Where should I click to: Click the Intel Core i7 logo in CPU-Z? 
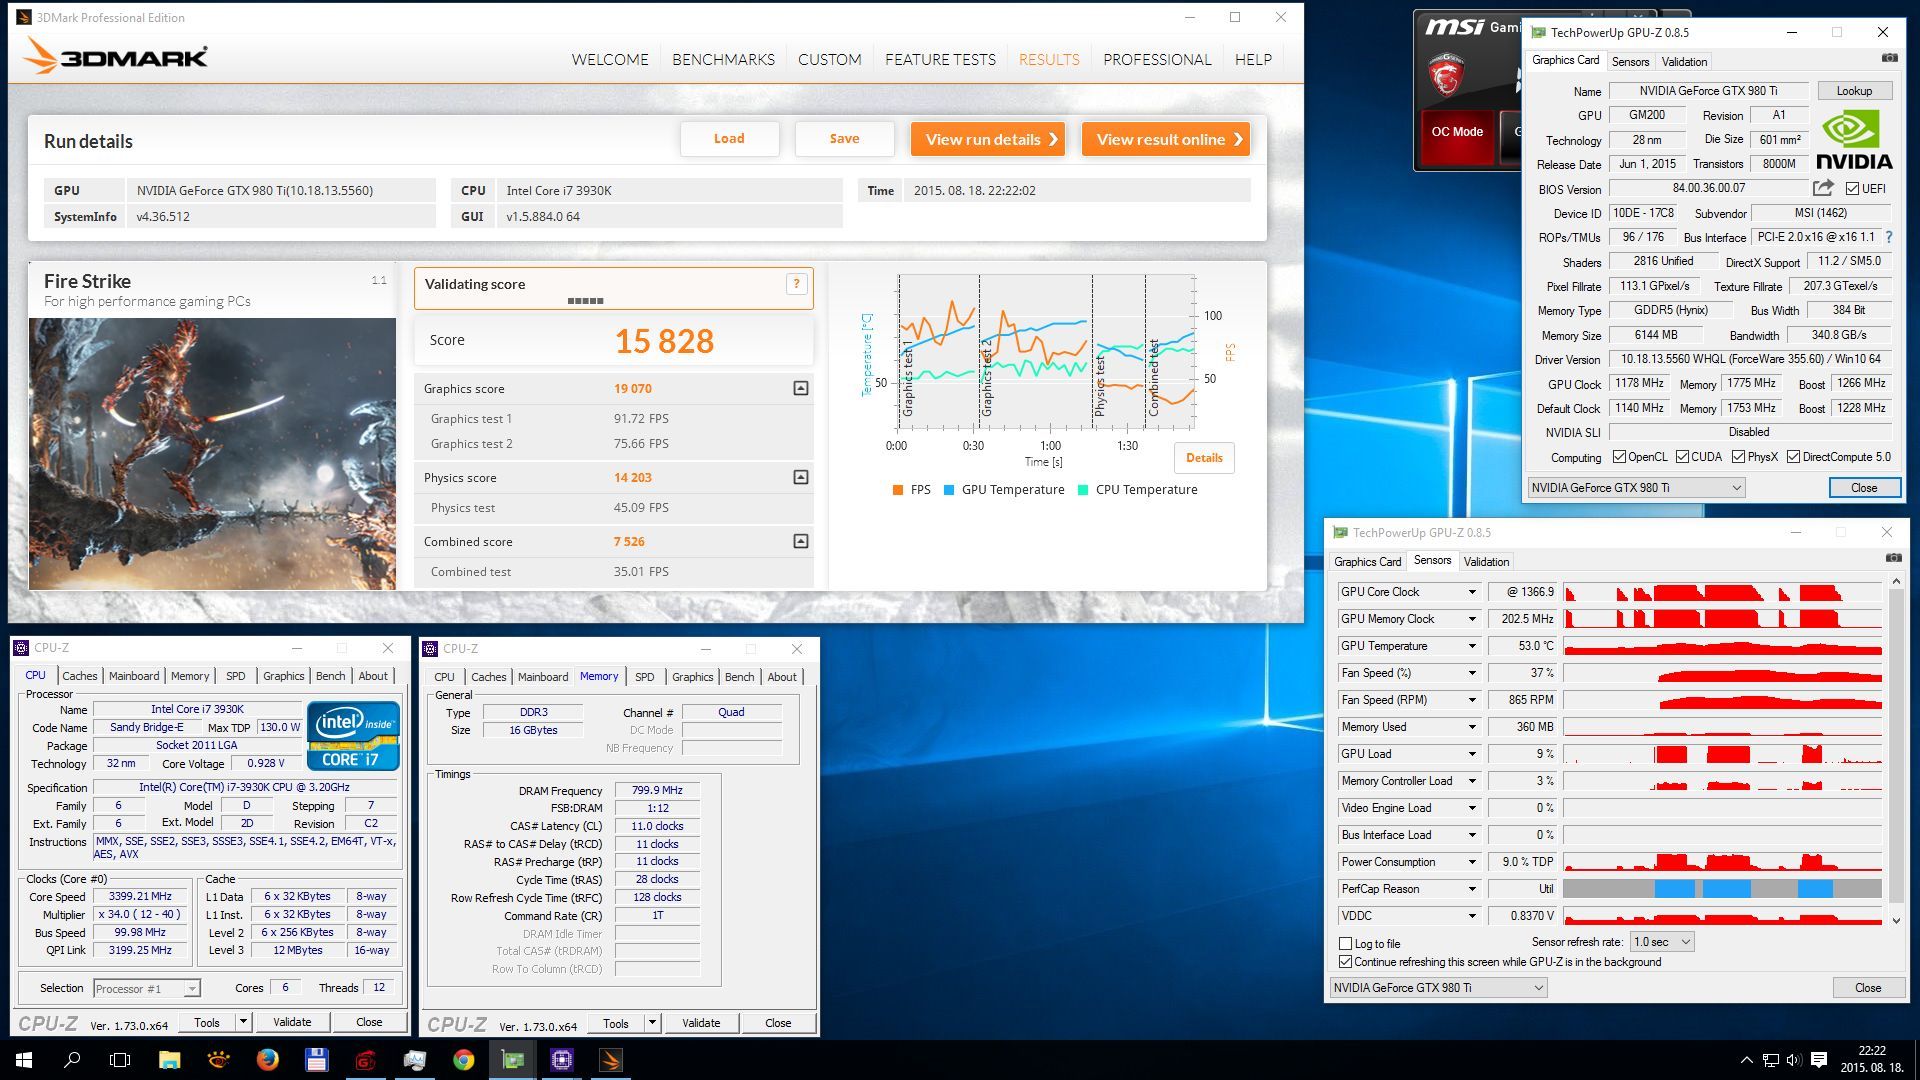pos(354,735)
